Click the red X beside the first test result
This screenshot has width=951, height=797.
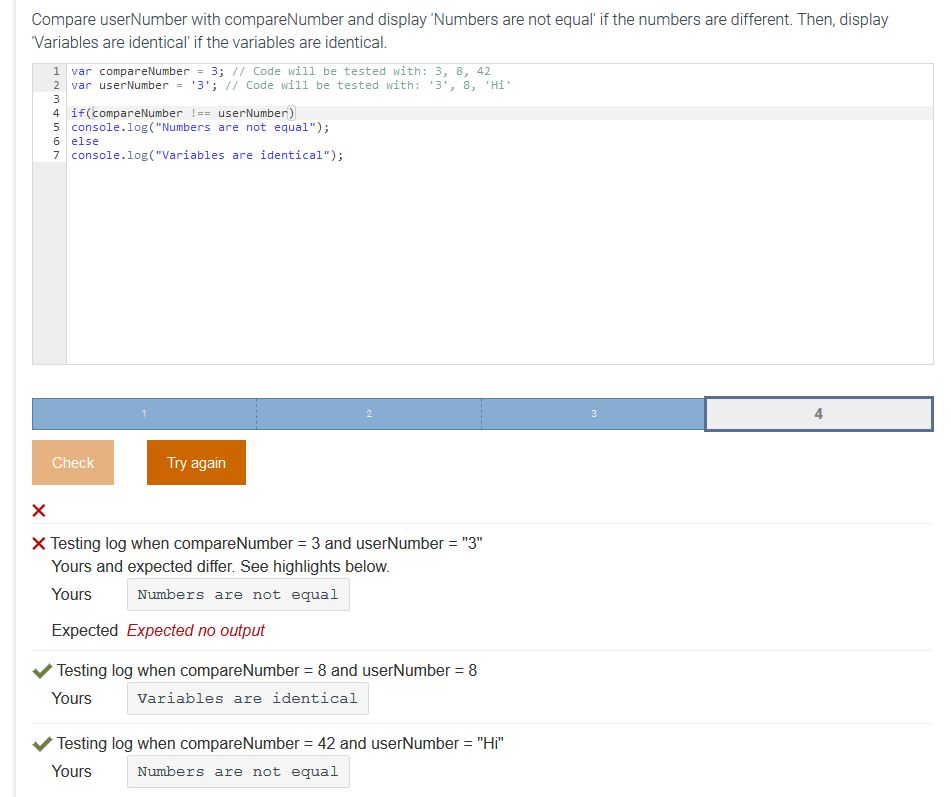(38, 543)
